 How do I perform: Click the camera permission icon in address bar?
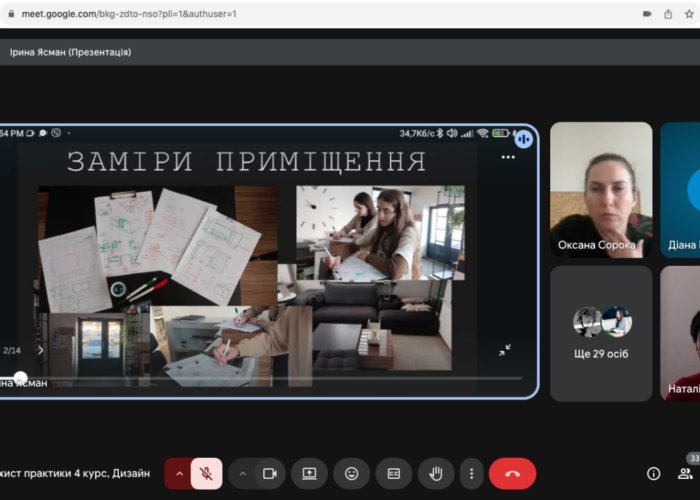644,14
